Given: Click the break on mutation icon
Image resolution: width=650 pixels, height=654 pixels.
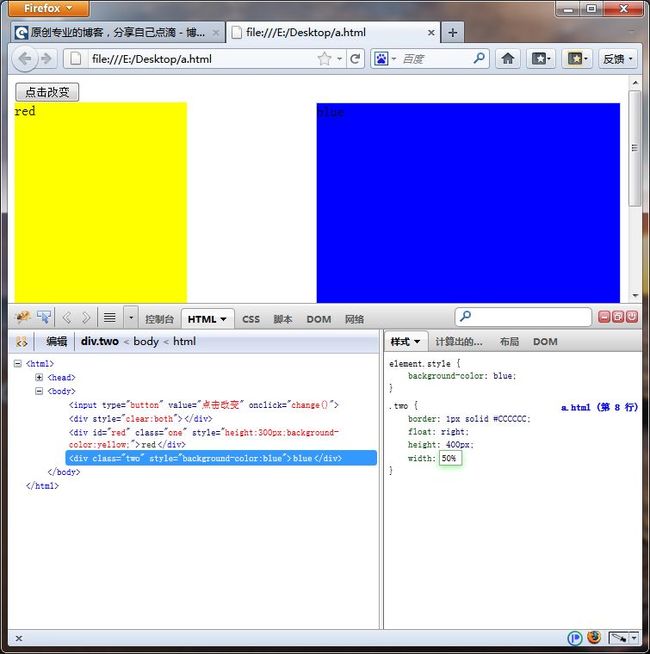Looking at the screenshot, I should click(22, 342).
